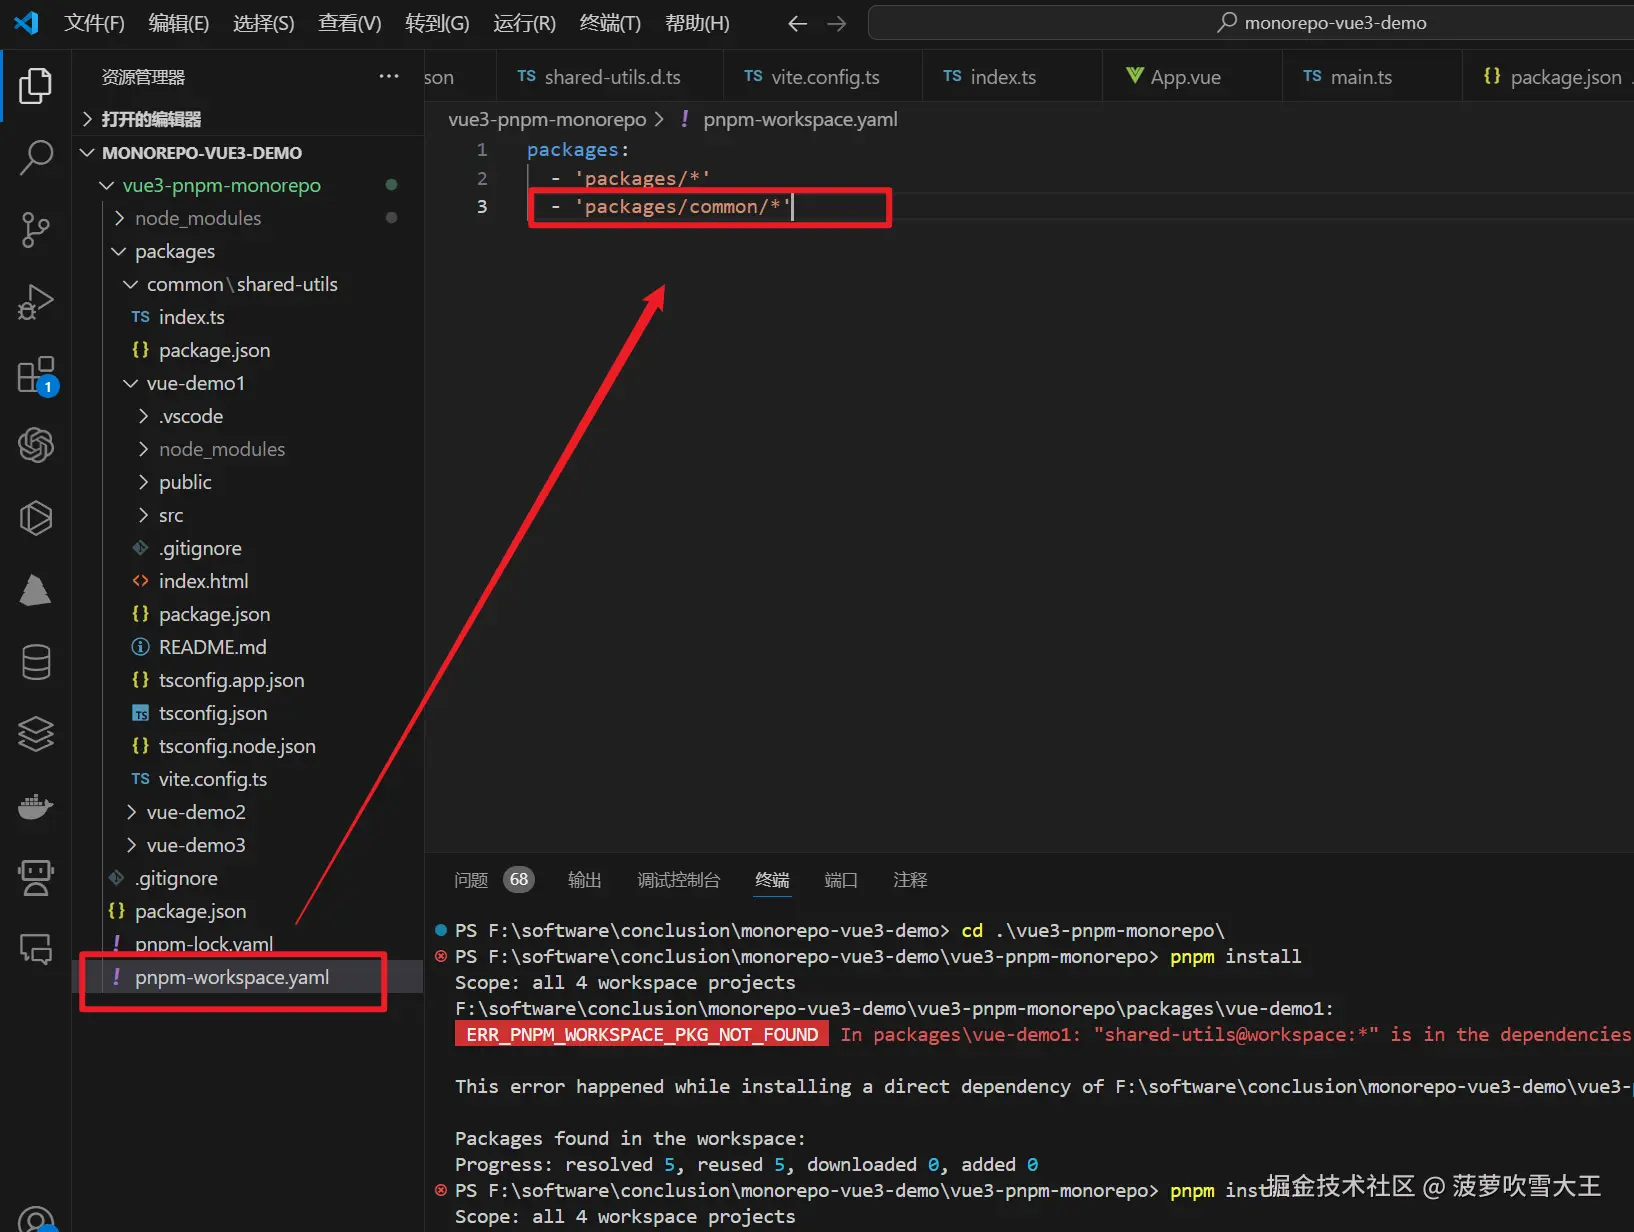The height and width of the screenshot is (1232, 1634).
Task: Switch to 端口 panel tab
Action: tap(841, 880)
